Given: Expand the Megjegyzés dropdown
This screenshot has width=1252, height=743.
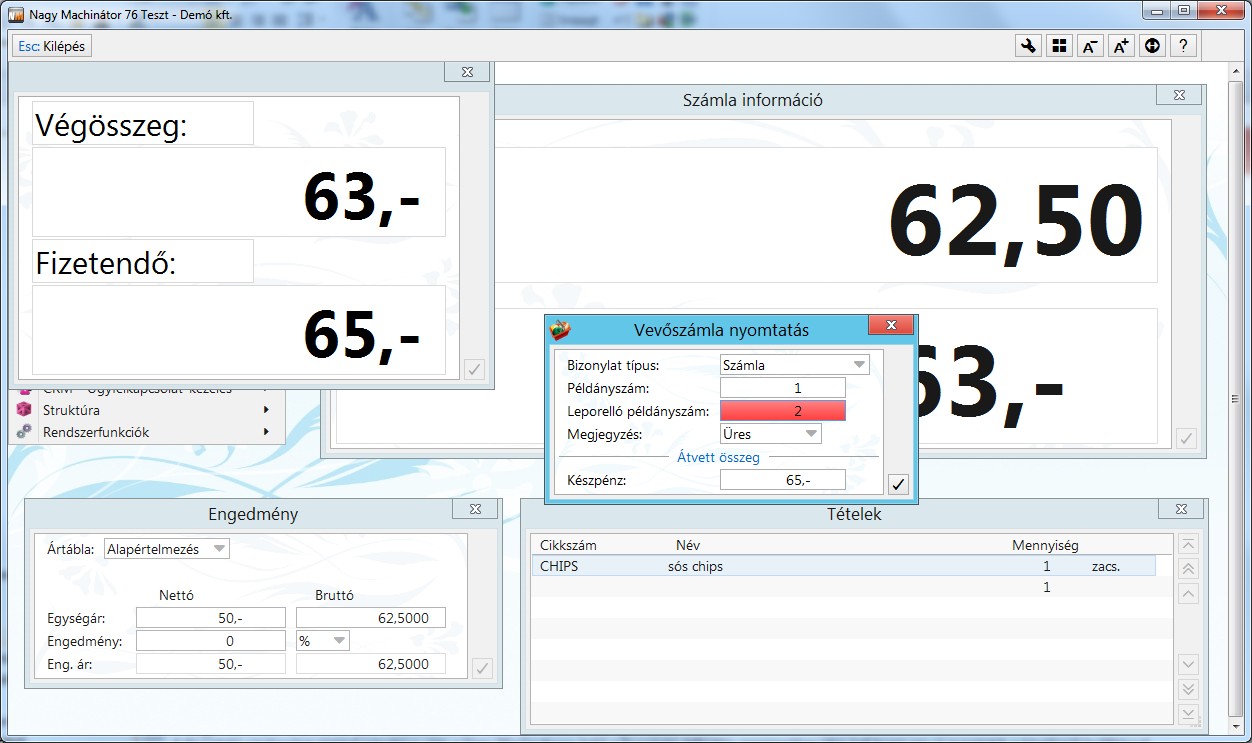Looking at the screenshot, I should (x=810, y=434).
